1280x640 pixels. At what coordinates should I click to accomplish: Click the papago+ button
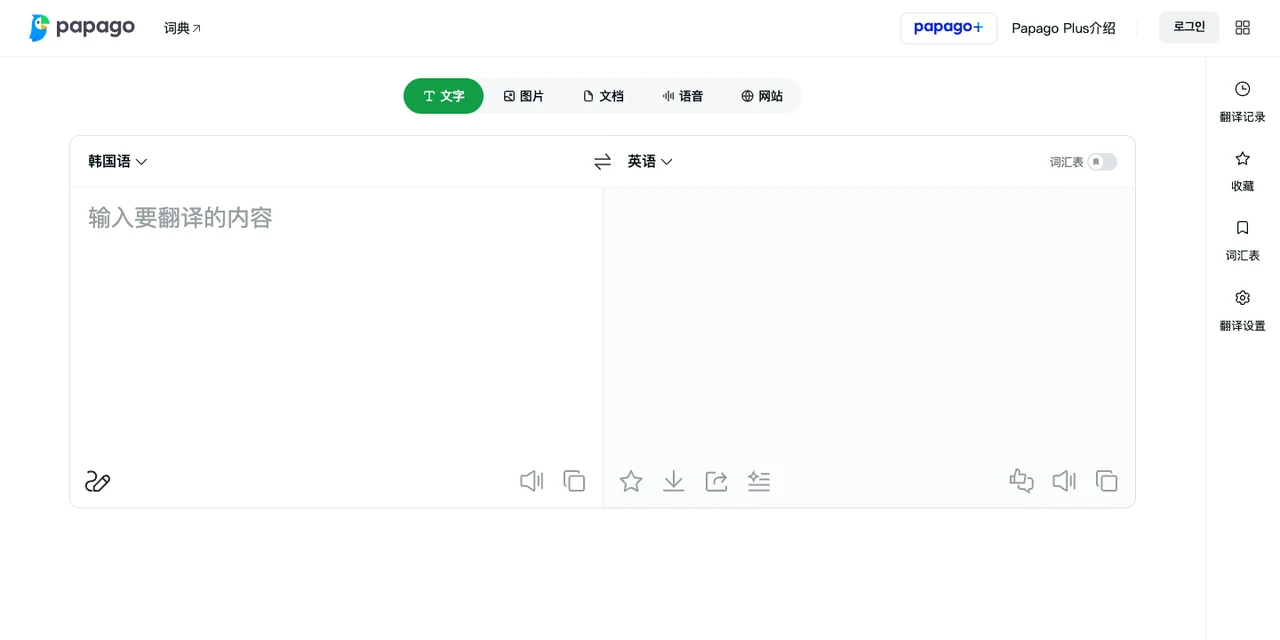tap(948, 28)
